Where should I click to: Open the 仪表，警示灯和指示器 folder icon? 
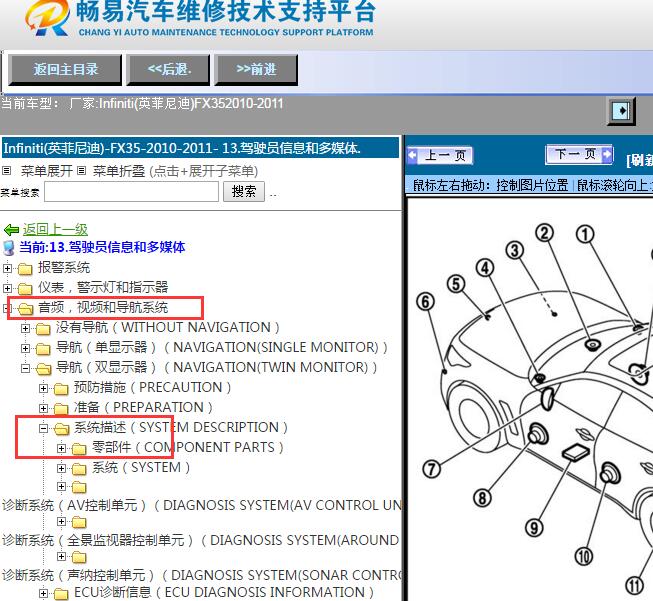[25, 288]
